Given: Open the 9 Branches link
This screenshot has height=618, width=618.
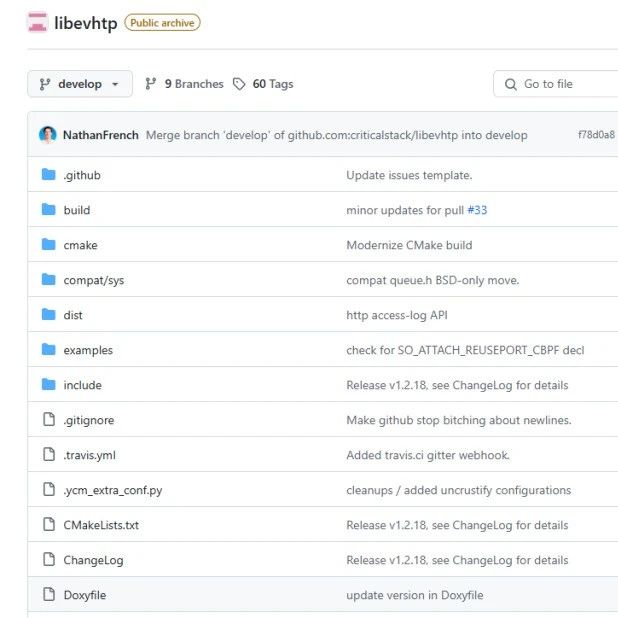Looking at the screenshot, I should [184, 84].
